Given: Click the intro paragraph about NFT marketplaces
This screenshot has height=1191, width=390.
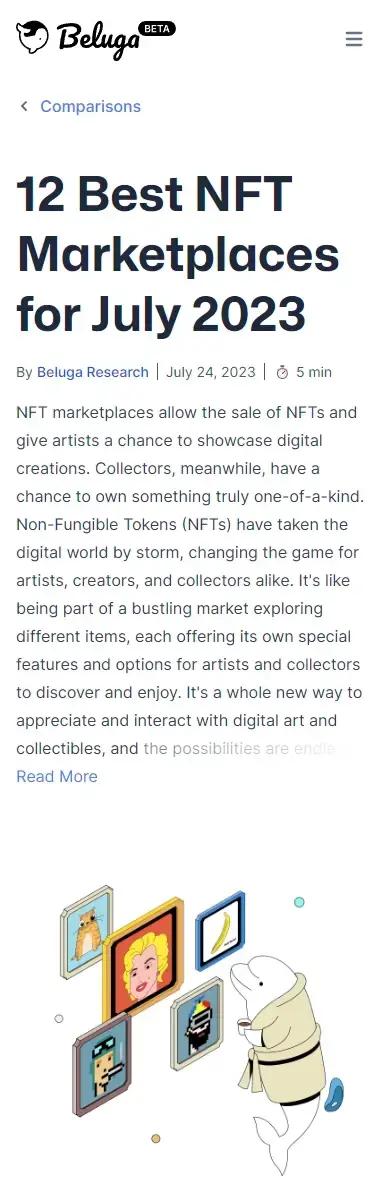Looking at the screenshot, I should point(189,580).
